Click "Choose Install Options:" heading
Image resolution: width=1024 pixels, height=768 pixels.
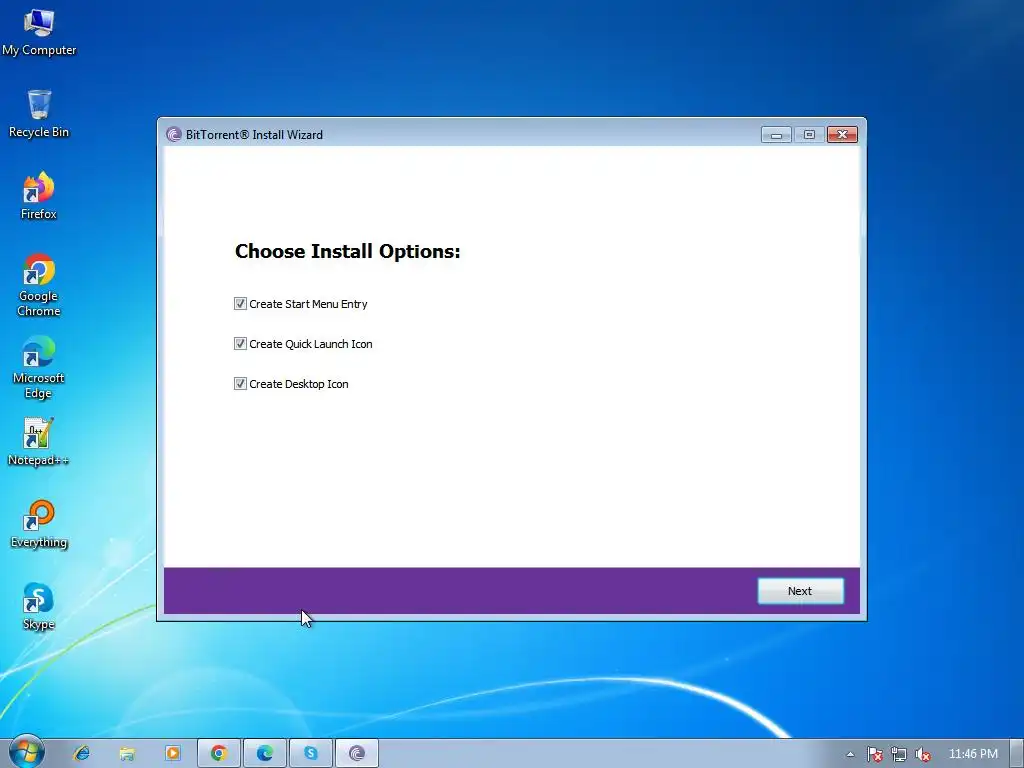347,251
